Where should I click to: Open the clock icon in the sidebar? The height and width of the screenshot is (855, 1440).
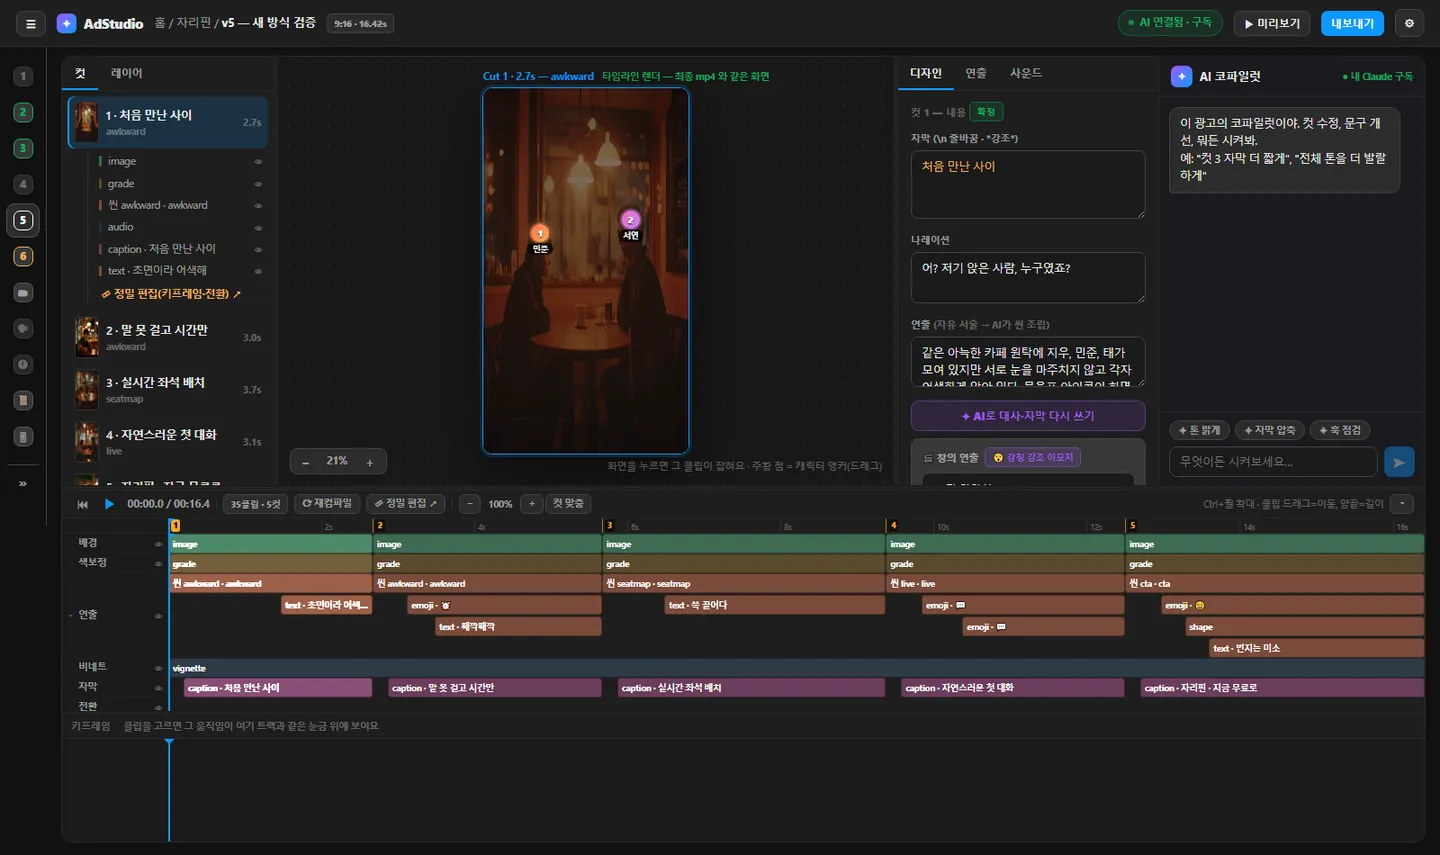pyautogui.click(x=23, y=365)
